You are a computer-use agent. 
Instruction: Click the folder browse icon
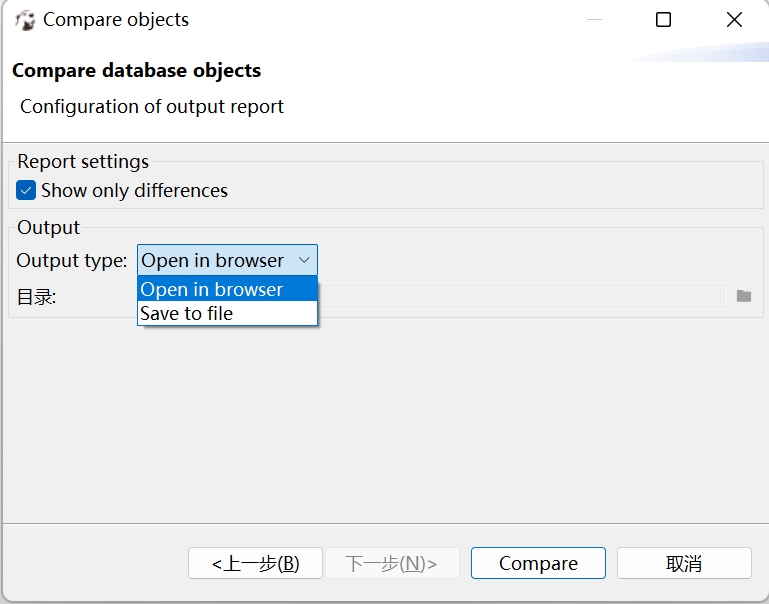(743, 296)
